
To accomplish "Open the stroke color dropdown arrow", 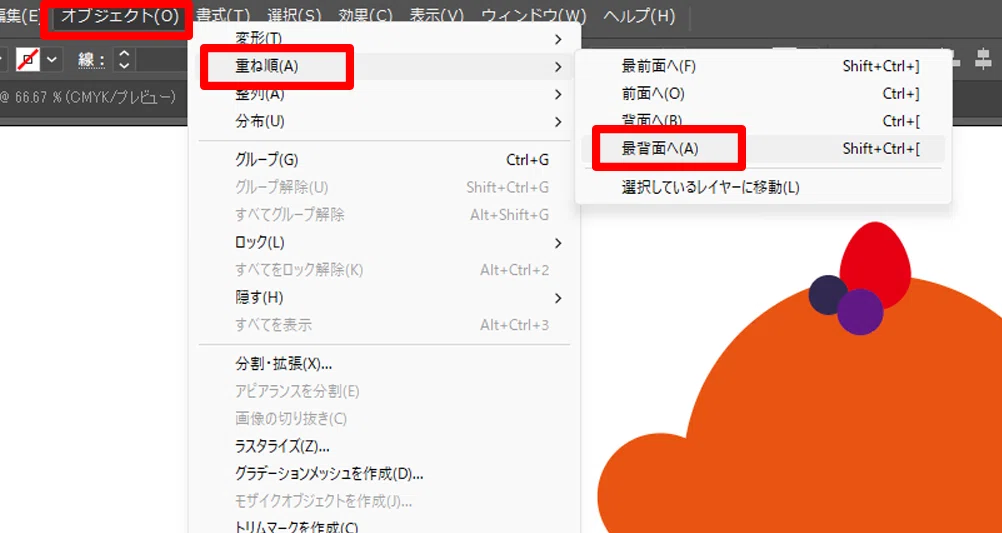I will (x=52, y=60).
